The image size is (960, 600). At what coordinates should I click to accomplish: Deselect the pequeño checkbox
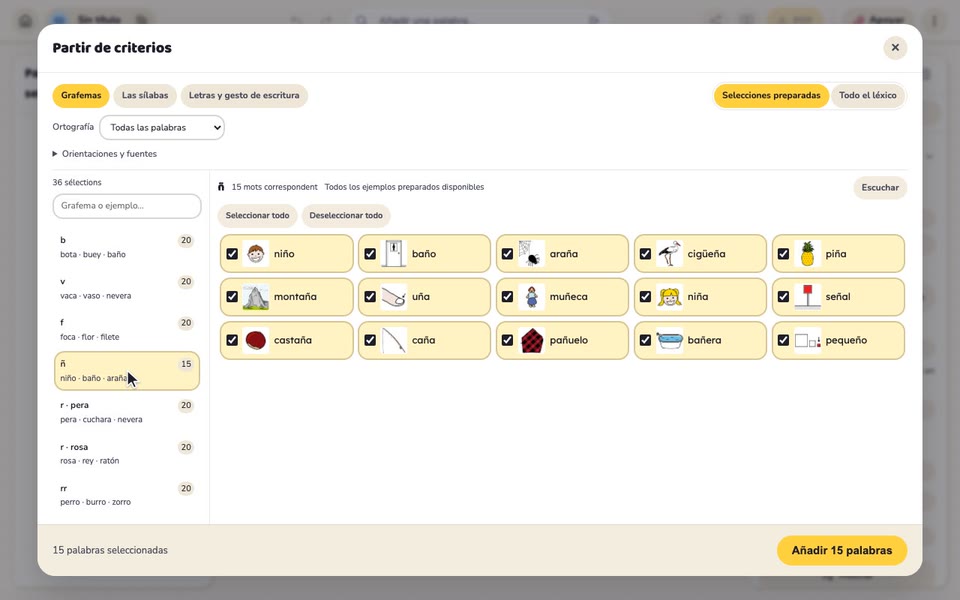point(783,340)
